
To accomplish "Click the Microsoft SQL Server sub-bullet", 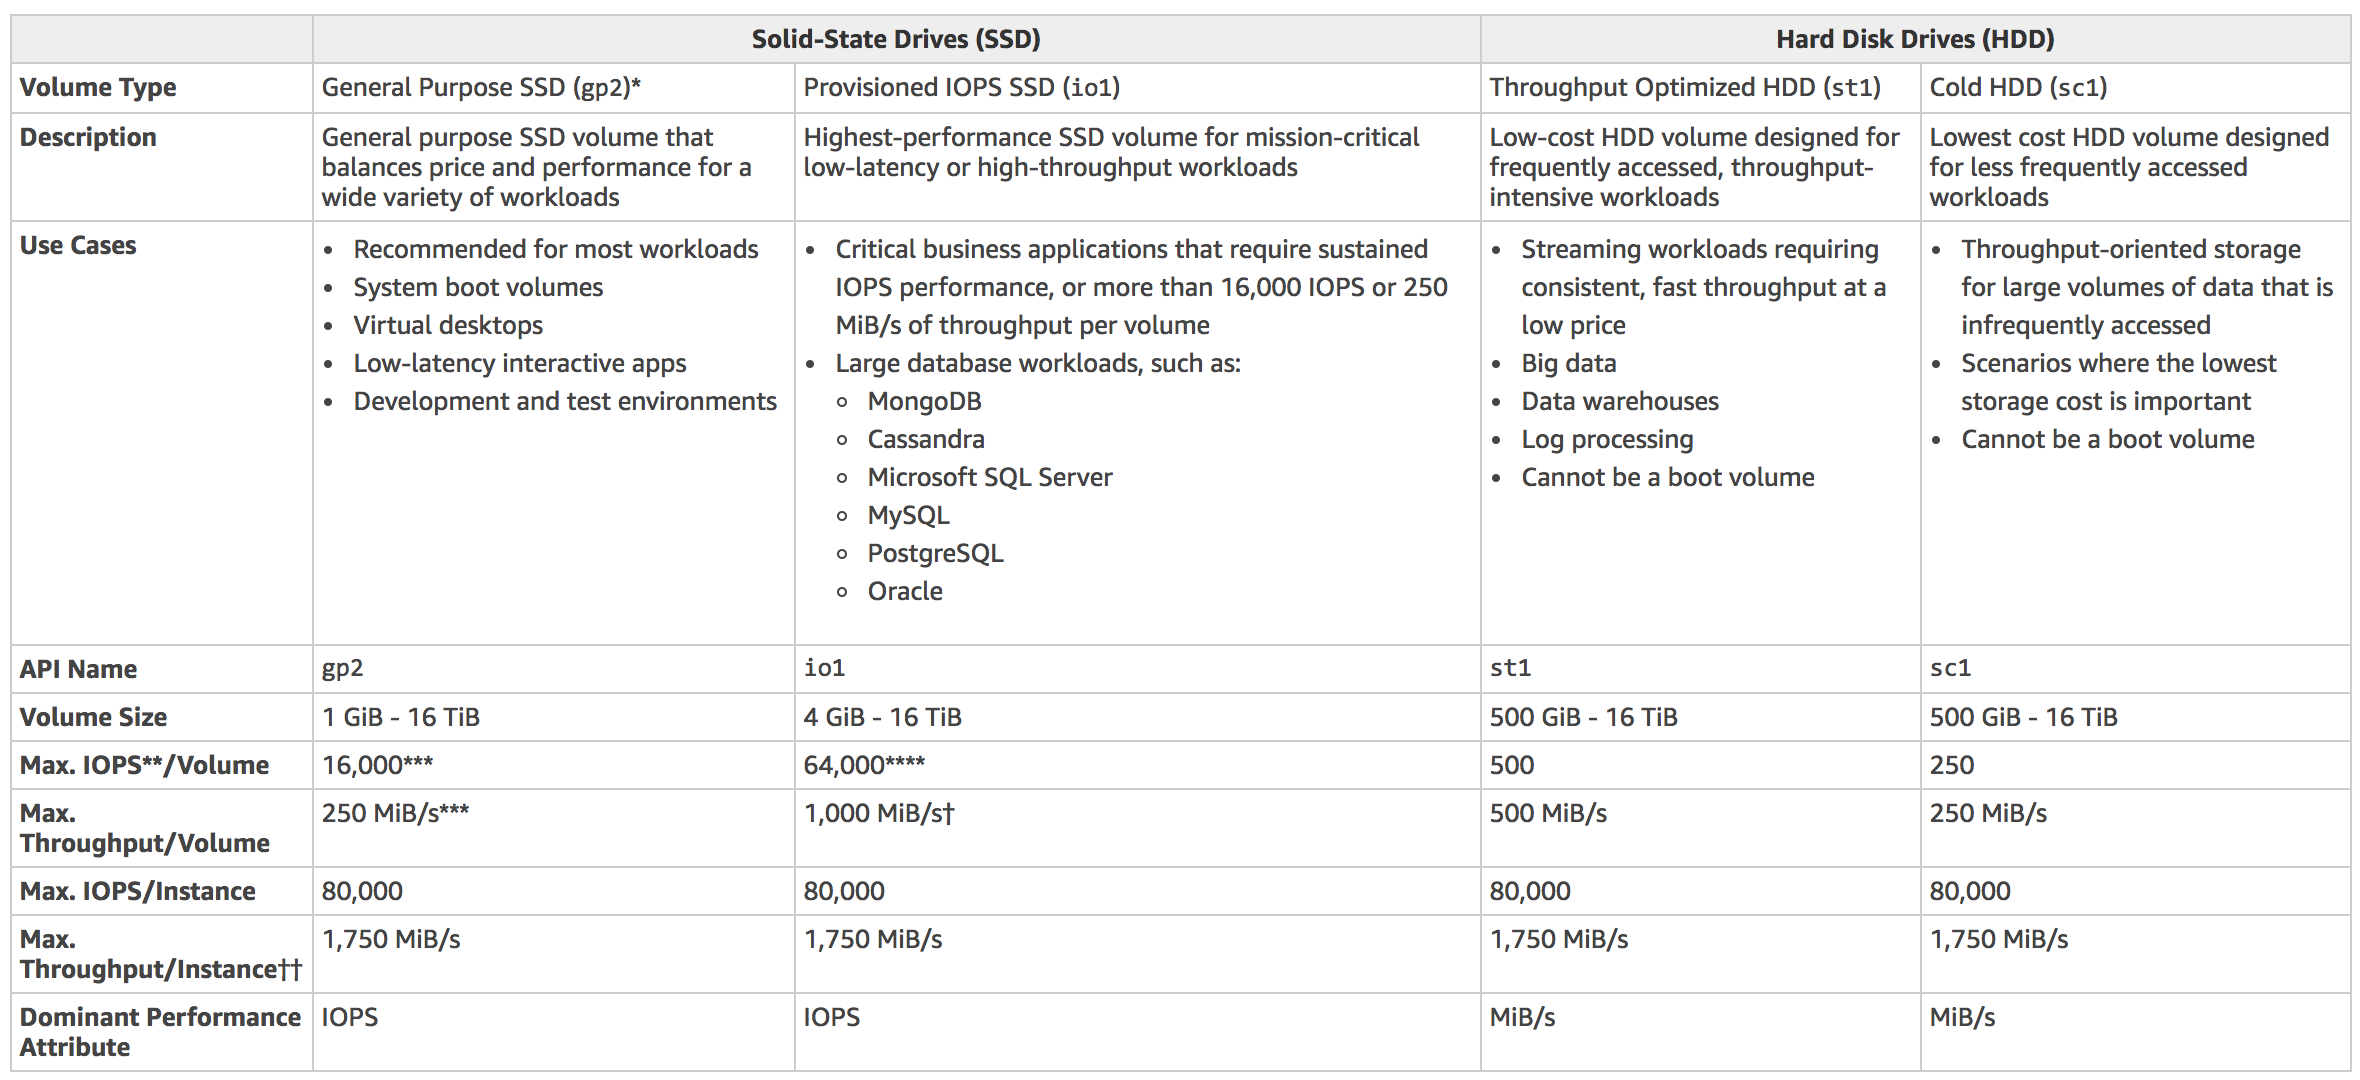I will pos(990,477).
